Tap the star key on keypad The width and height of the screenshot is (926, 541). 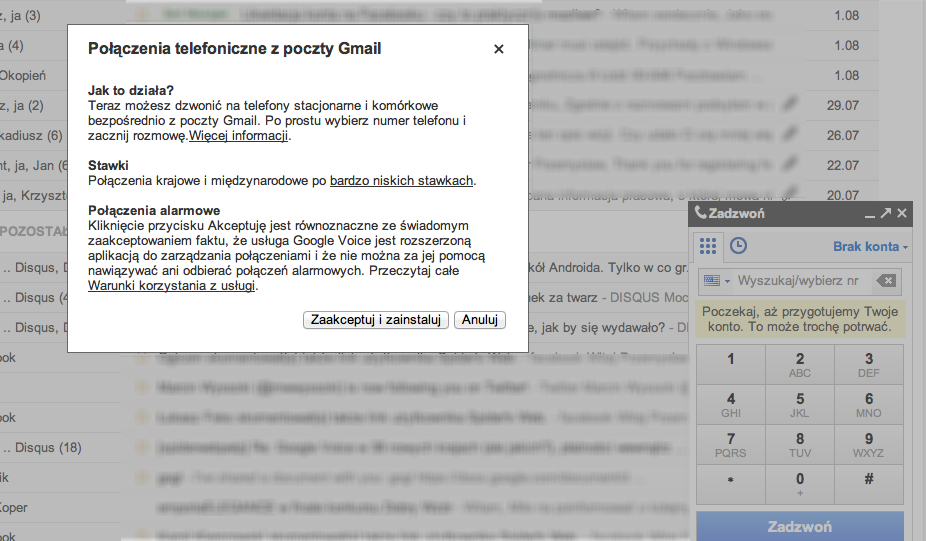point(731,484)
